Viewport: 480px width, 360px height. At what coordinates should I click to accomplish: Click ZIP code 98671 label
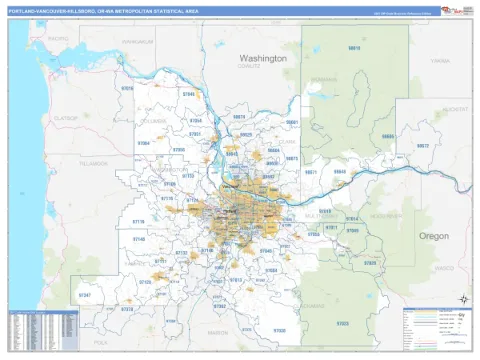click(x=311, y=172)
